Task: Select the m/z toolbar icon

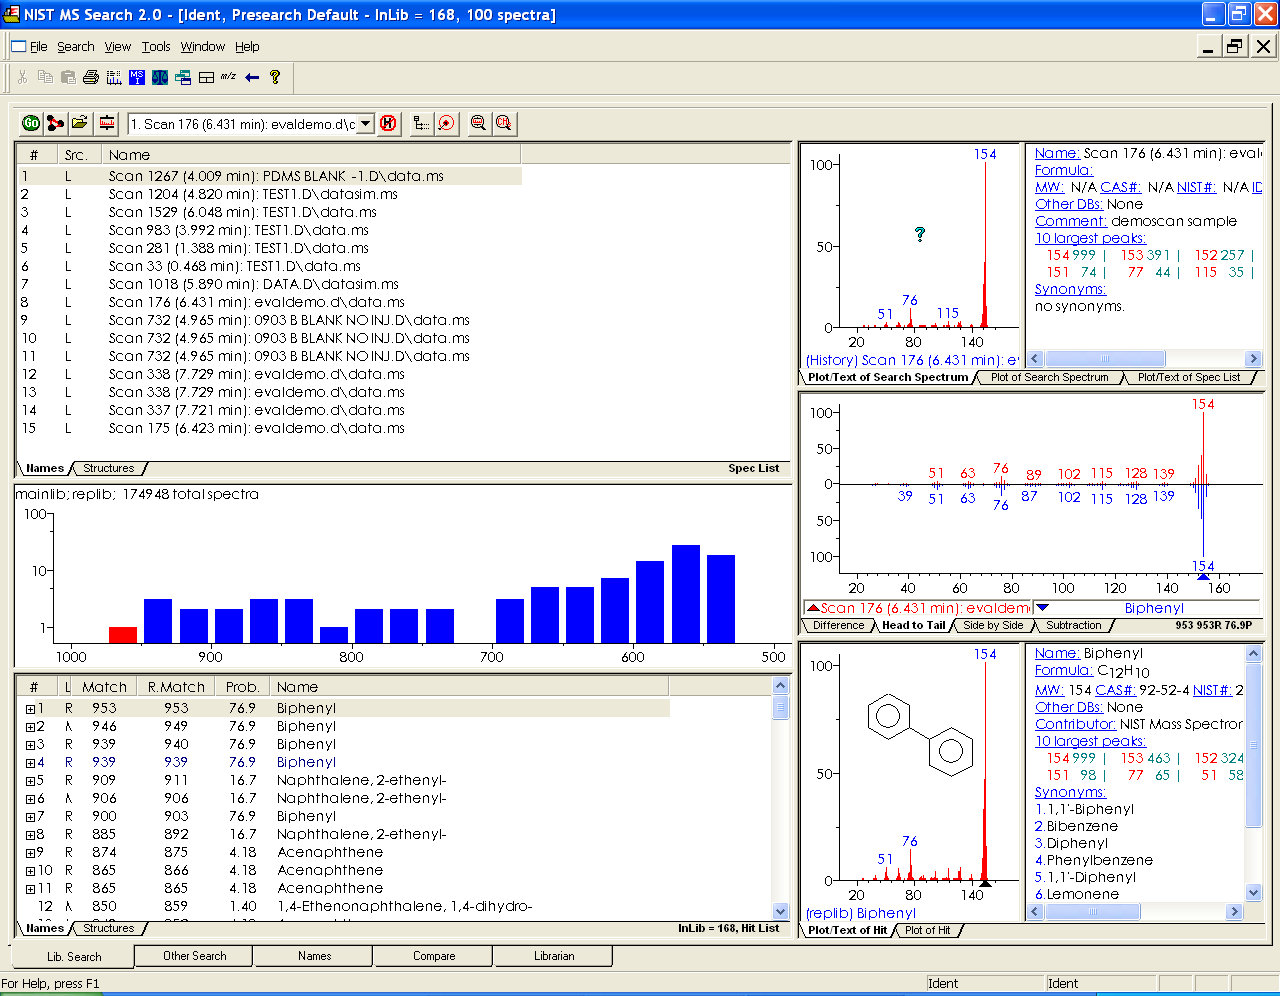Action: [x=228, y=78]
